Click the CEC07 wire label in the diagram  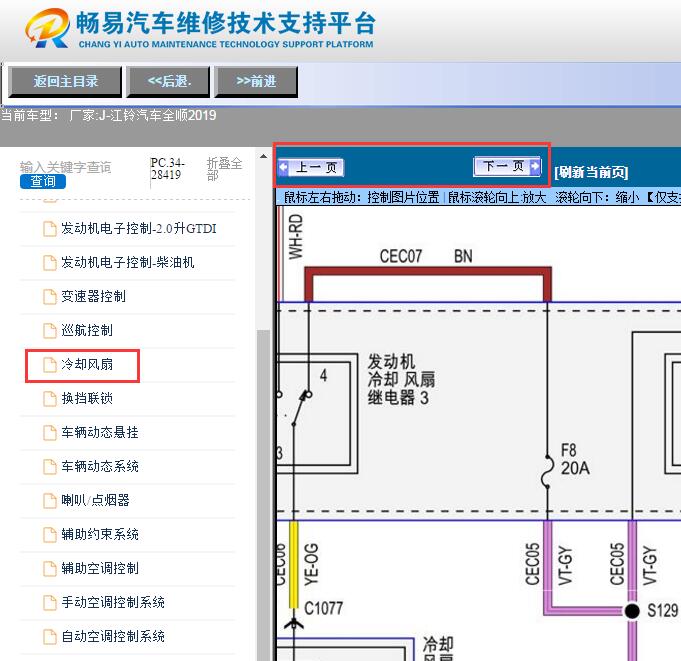[x=400, y=256]
